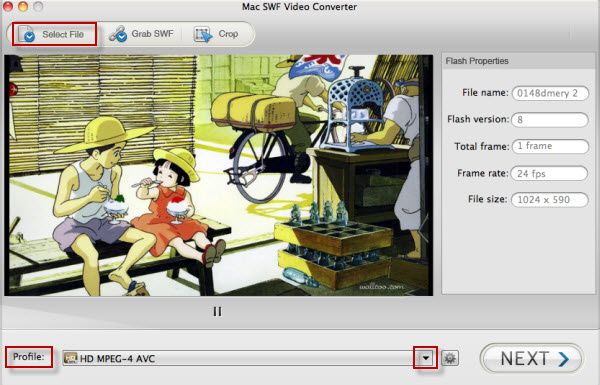Click the Select File button

point(54,34)
